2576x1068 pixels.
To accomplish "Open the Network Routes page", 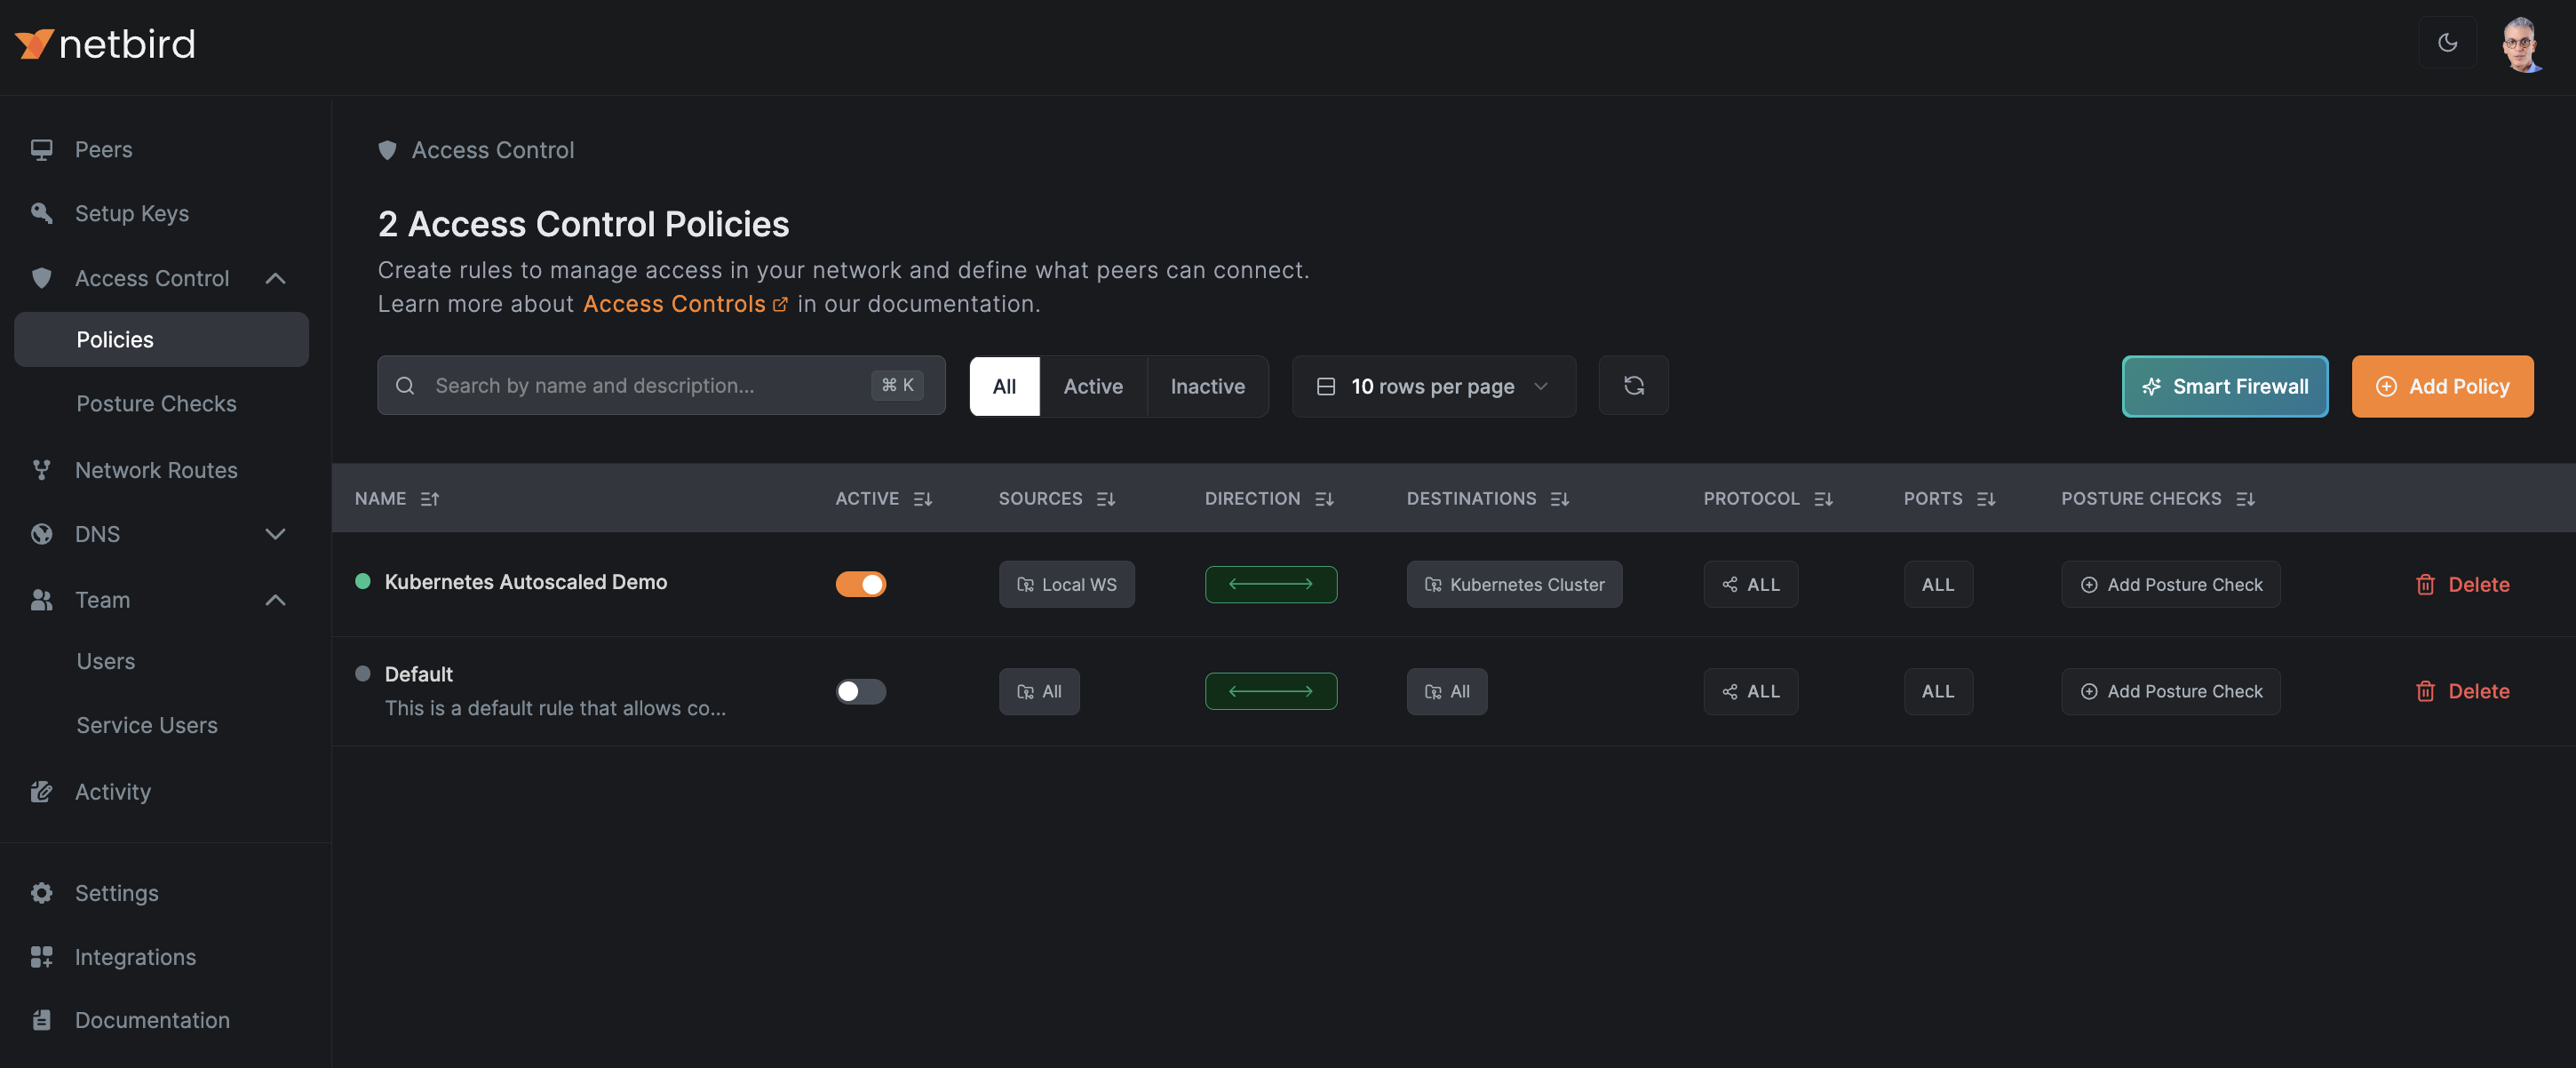I will tap(156, 469).
